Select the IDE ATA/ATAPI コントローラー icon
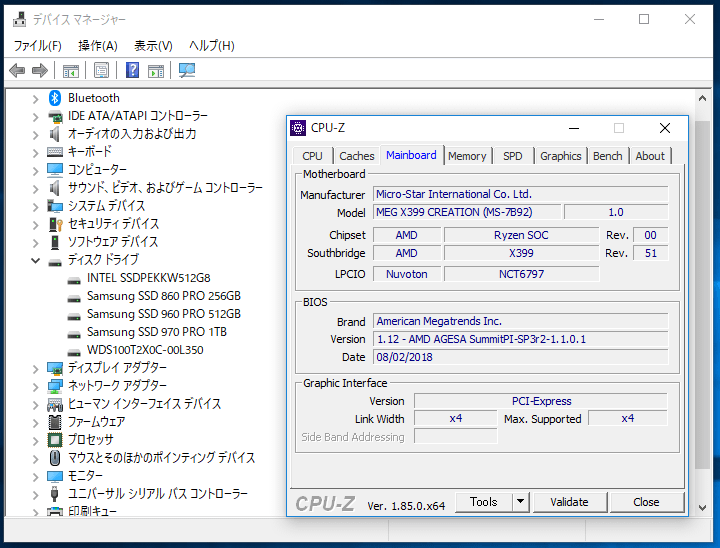This screenshot has width=720, height=548. [55, 116]
